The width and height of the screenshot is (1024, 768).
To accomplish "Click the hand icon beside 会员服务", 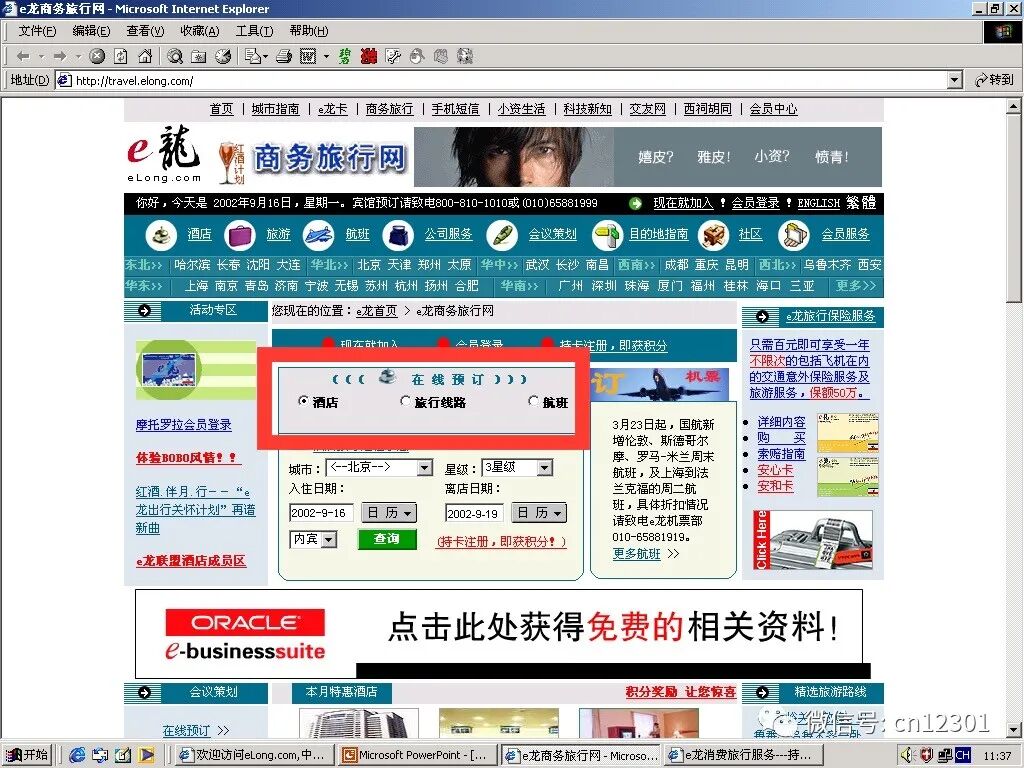I will click(x=794, y=235).
